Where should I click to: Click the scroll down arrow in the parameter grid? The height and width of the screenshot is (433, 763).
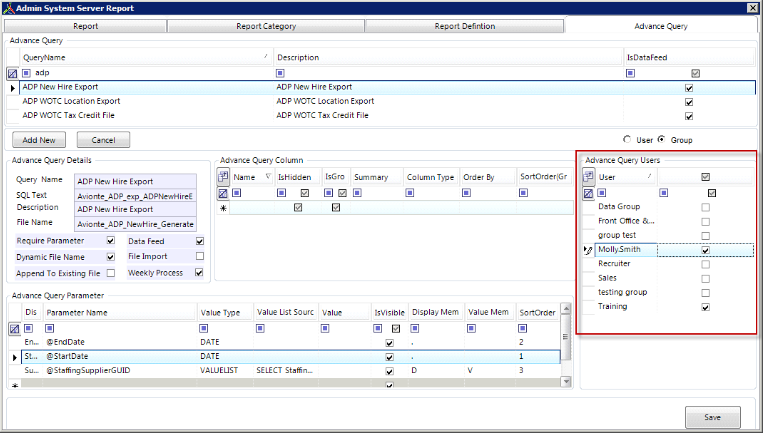(566, 382)
